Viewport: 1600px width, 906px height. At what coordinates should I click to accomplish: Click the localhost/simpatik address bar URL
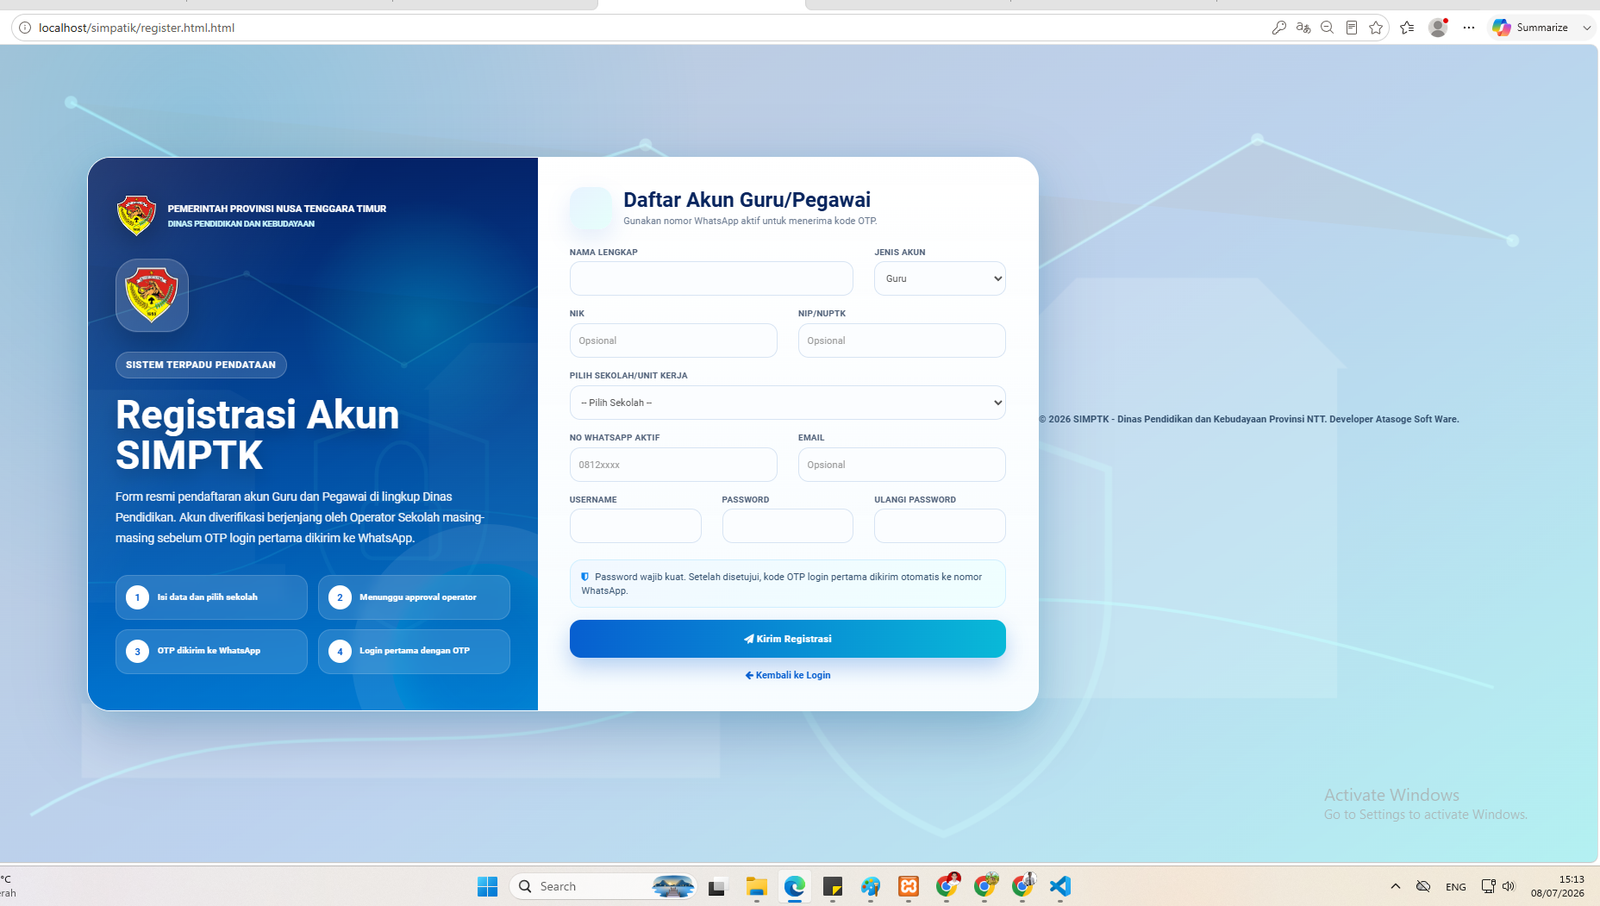tap(137, 28)
